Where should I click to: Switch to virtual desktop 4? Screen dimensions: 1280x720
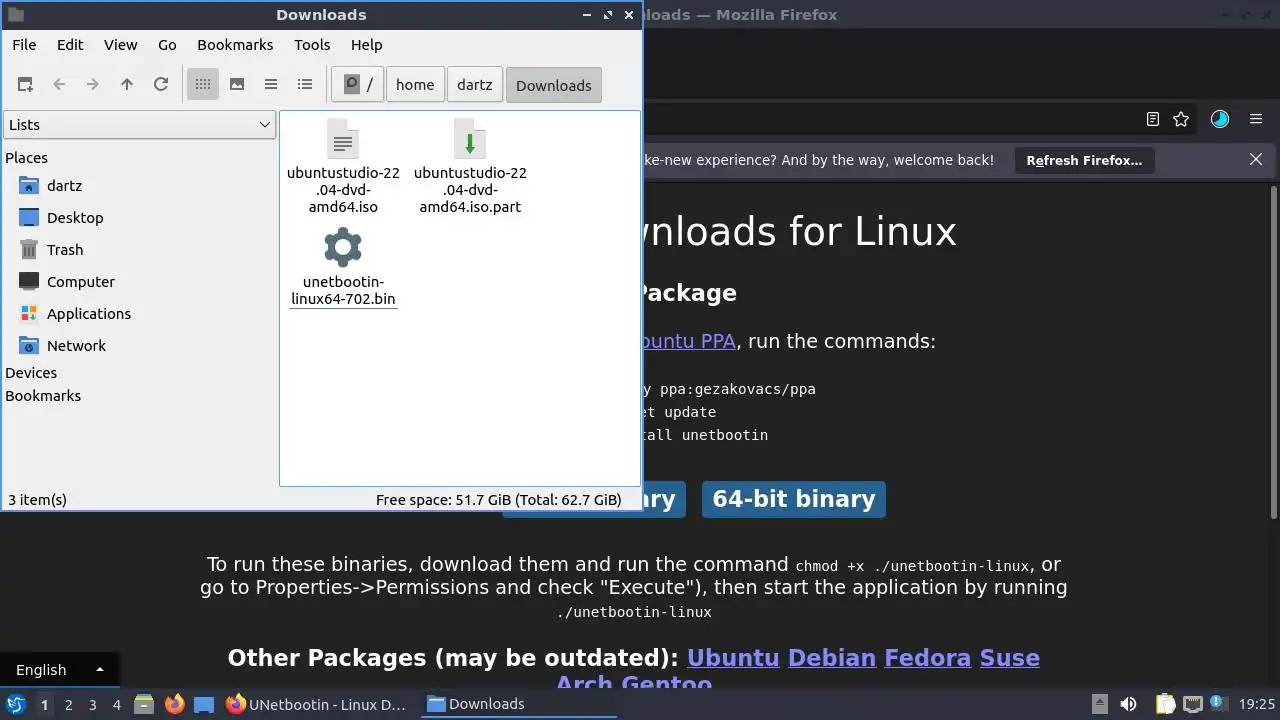[117, 705]
